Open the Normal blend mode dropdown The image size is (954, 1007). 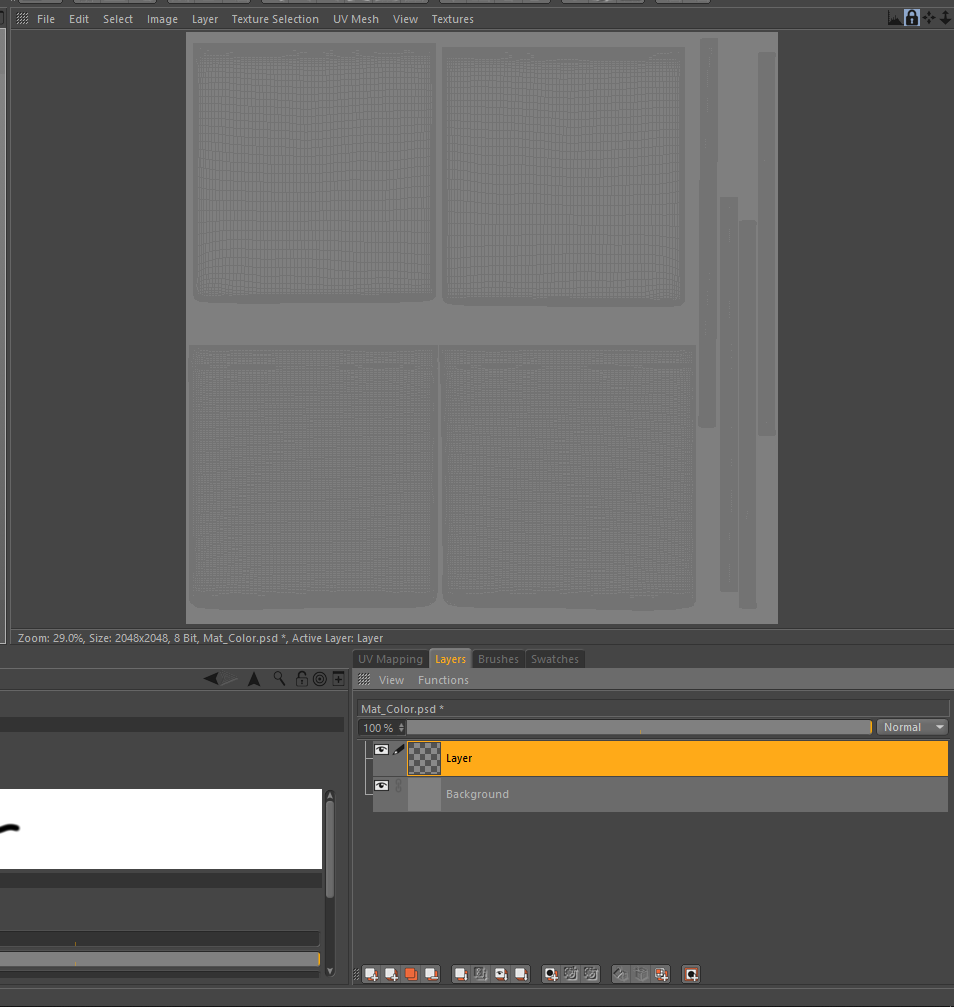(x=912, y=727)
